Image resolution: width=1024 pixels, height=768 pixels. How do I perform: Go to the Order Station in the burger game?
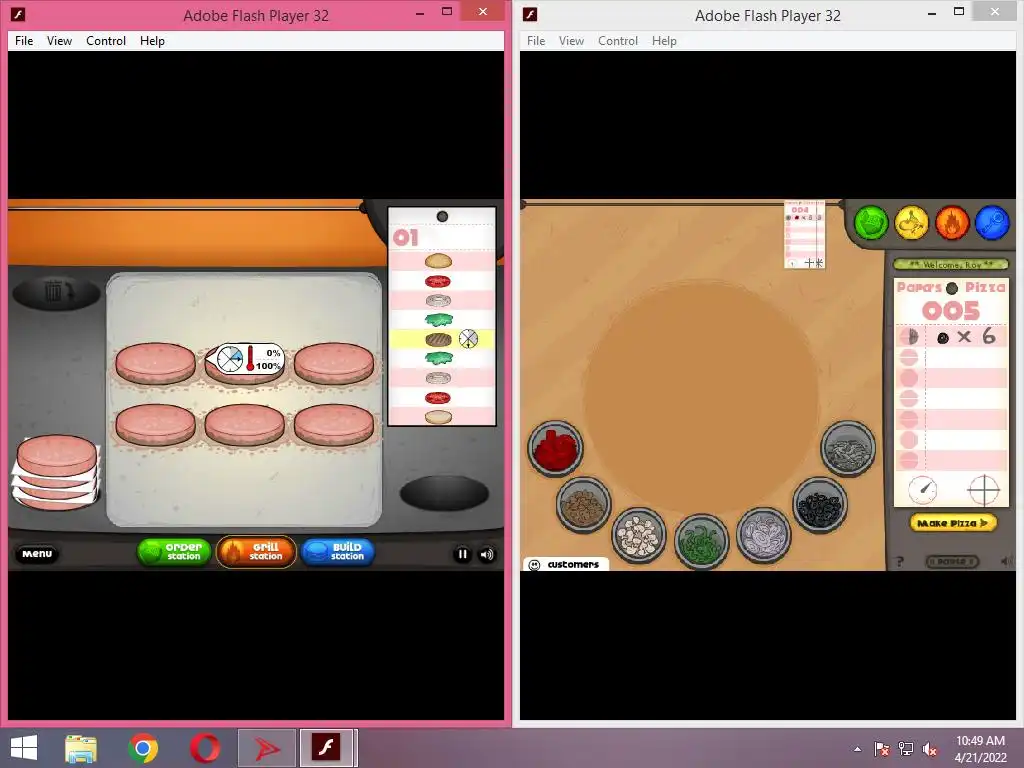(x=174, y=552)
